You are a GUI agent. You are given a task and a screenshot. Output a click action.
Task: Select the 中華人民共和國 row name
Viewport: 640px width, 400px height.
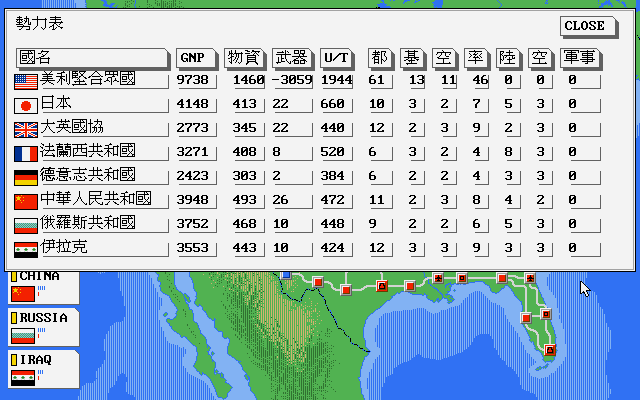pos(96,199)
